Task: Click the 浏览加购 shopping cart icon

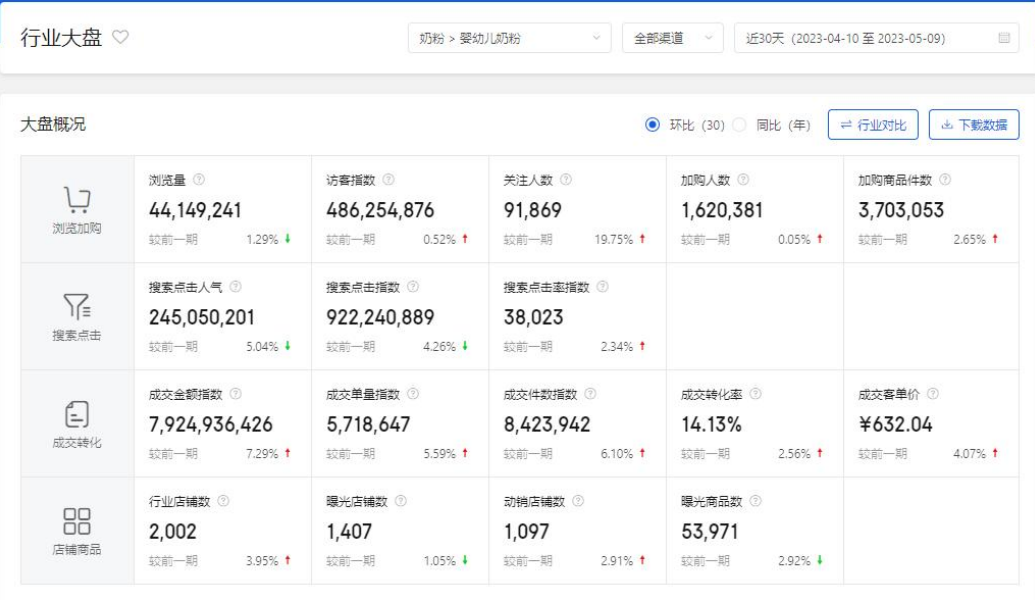Action: click(x=77, y=200)
